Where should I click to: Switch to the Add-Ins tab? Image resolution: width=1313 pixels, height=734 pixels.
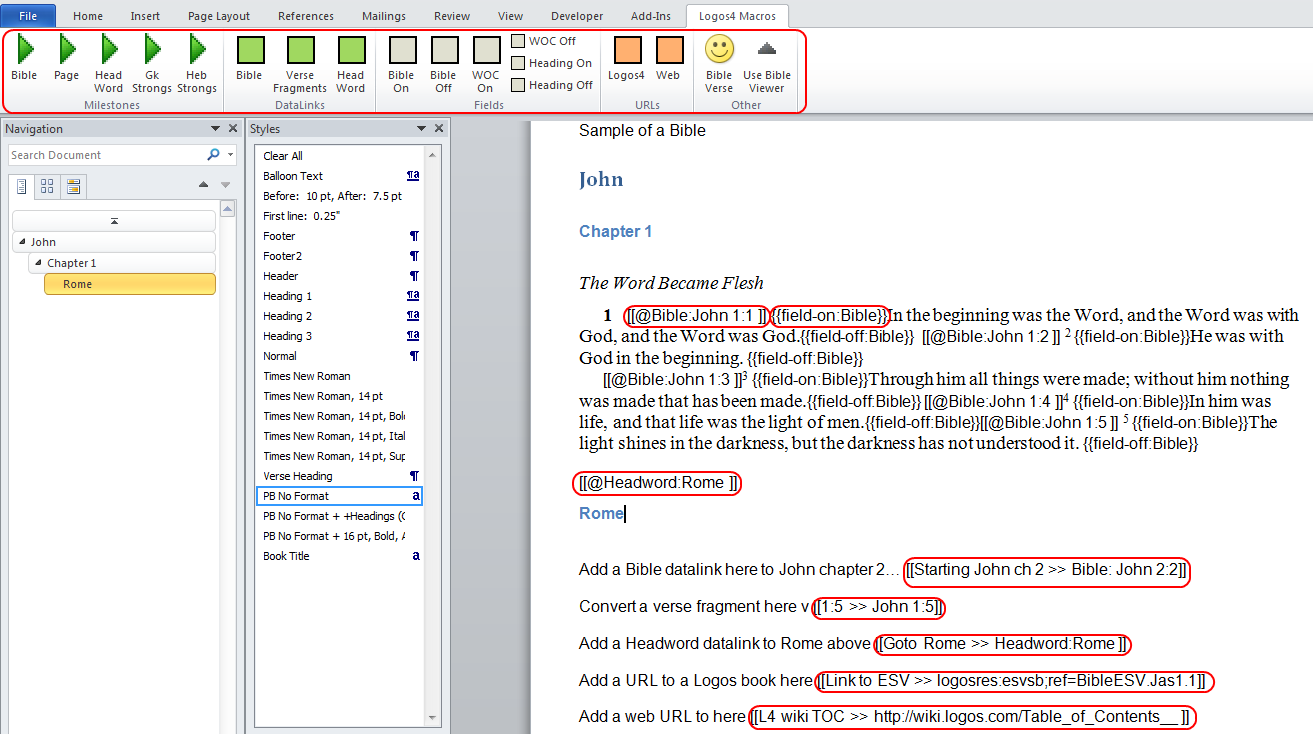pyautogui.click(x=650, y=16)
